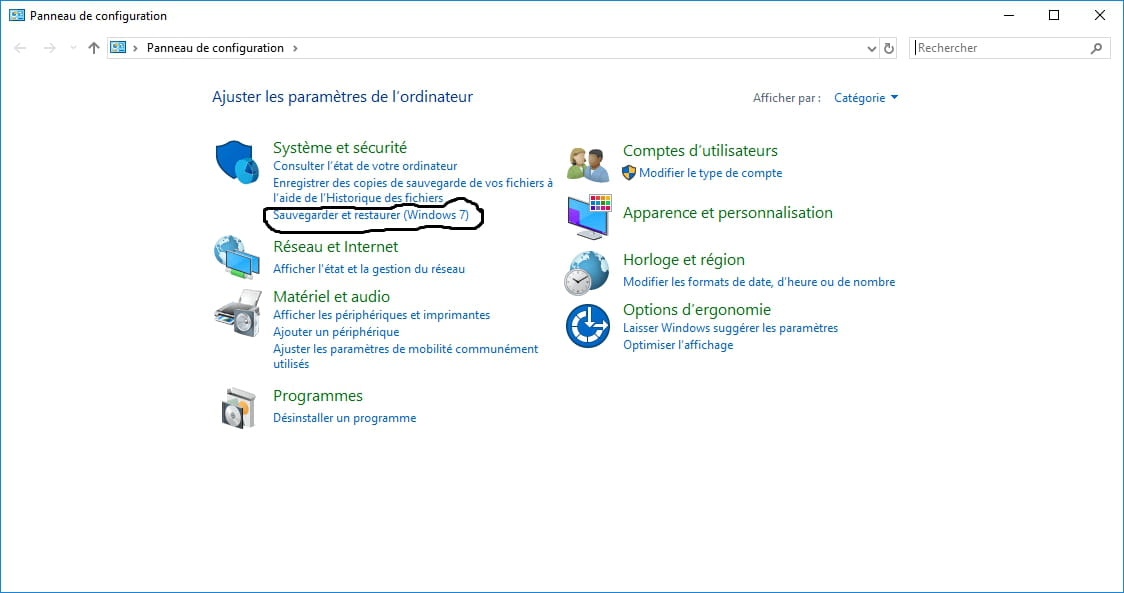Image resolution: width=1124 pixels, height=593 pixels.
Task: Click the Panneau de configuration breadcrumb
Action: [x=215, y=48]
